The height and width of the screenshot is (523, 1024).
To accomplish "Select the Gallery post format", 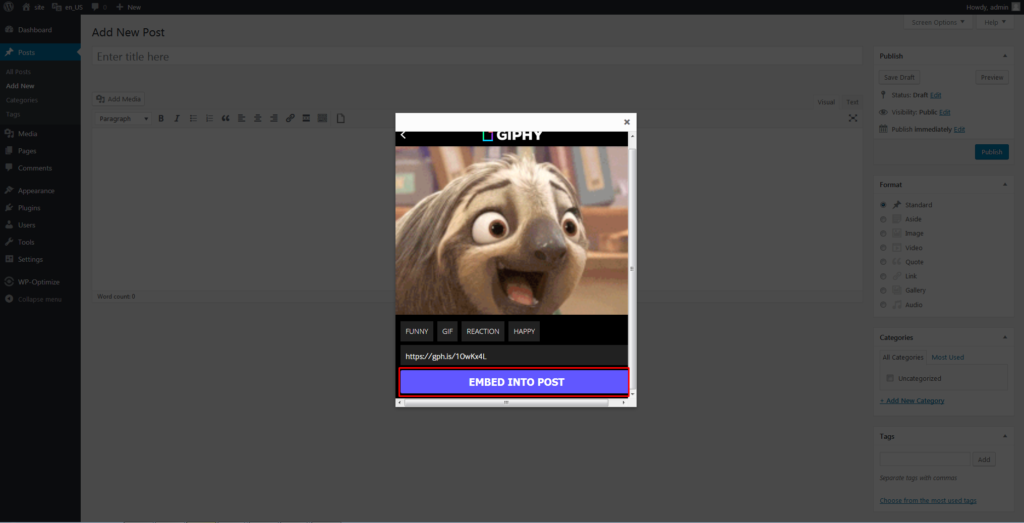I will 883,290.
